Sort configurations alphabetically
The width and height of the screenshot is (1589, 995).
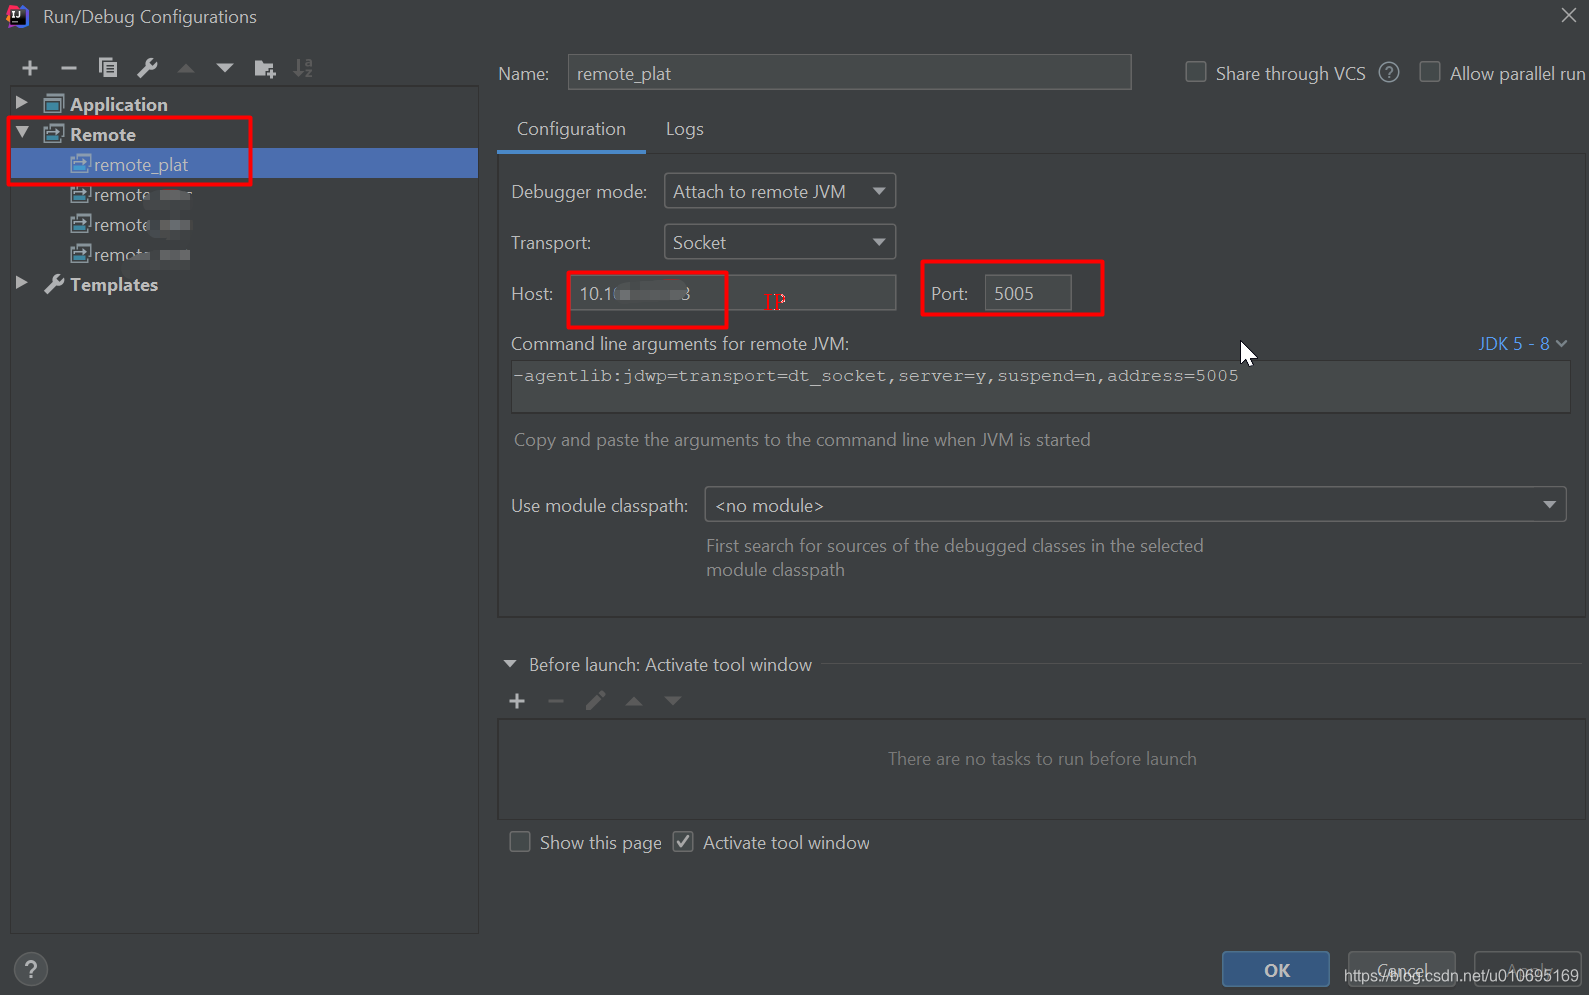tap(303, 68)
